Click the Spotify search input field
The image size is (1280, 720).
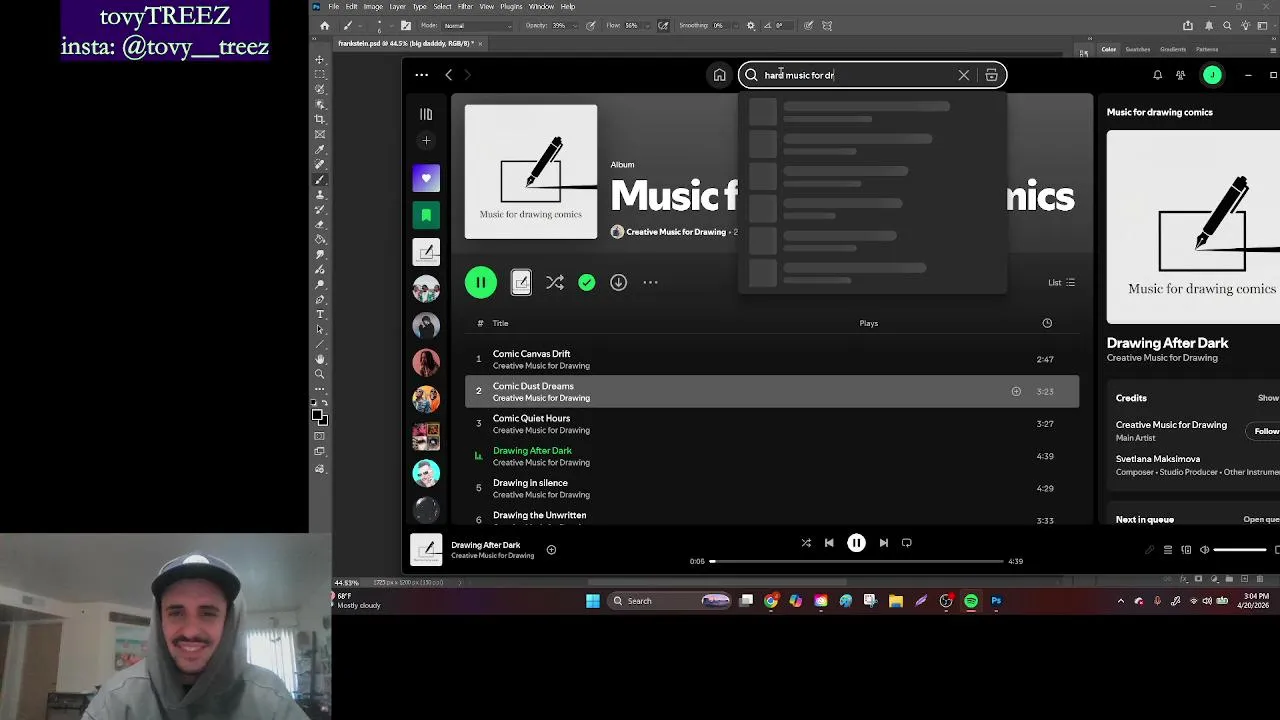[858, 75]
